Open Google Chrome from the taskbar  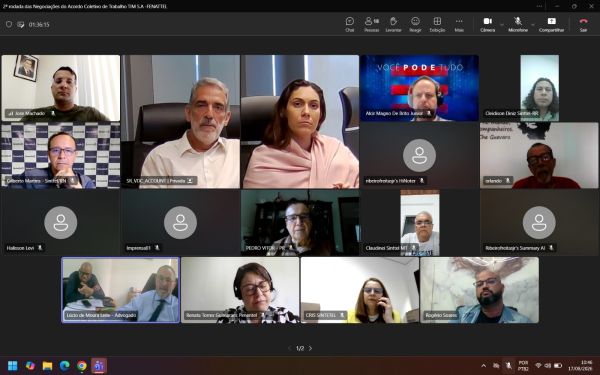[x=82, y=365]
